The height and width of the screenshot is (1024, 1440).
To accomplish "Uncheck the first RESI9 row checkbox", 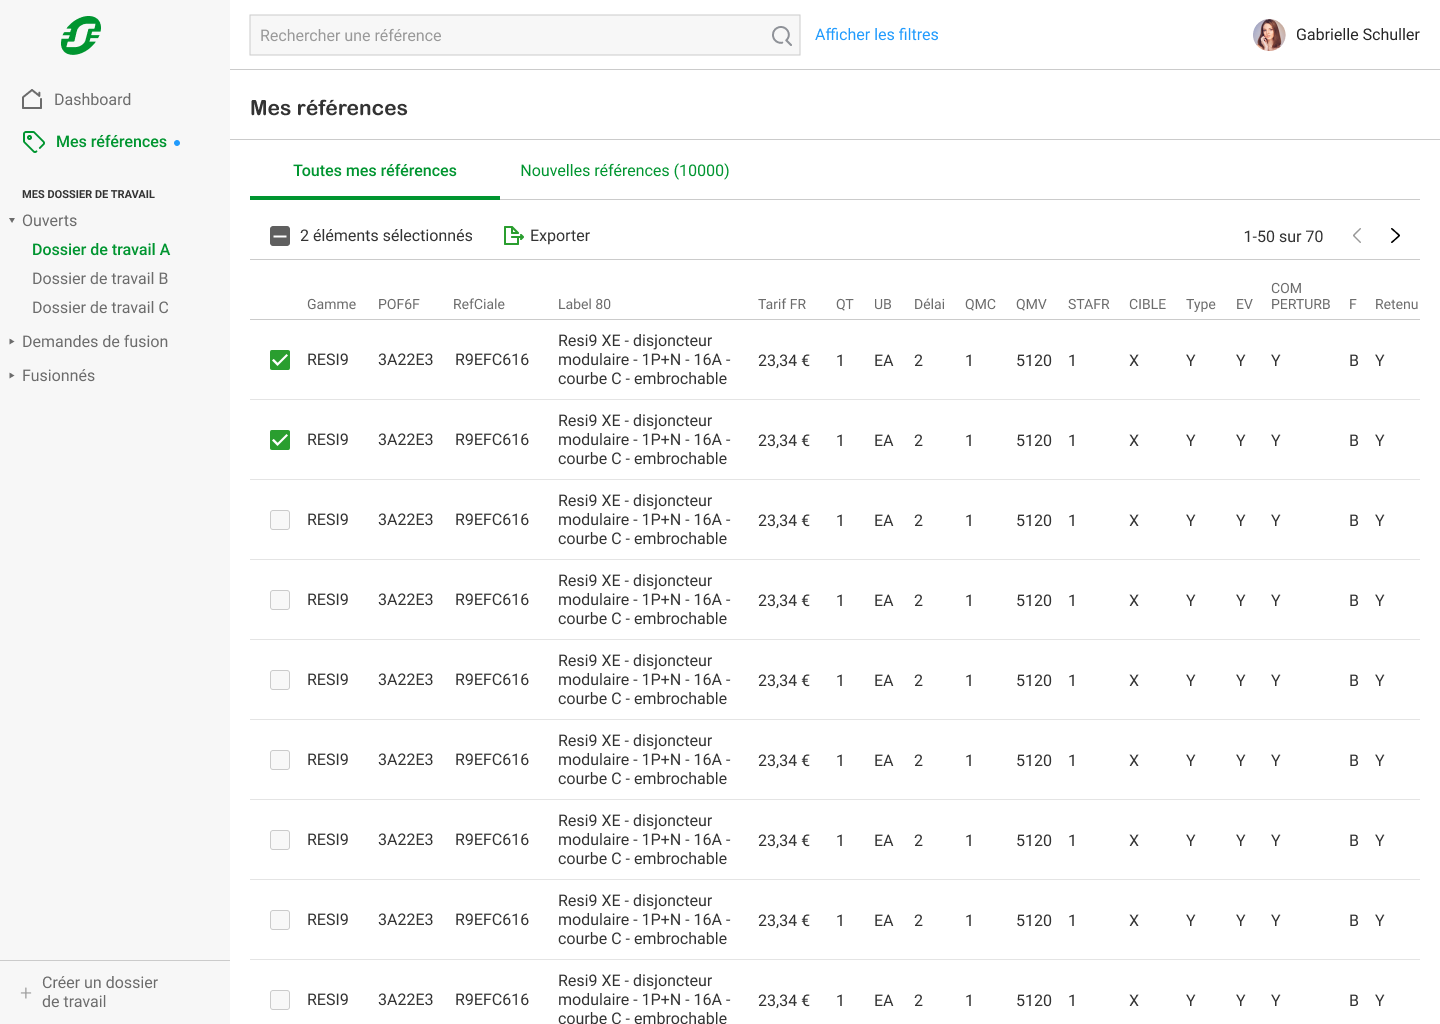I will pos(280,360).
